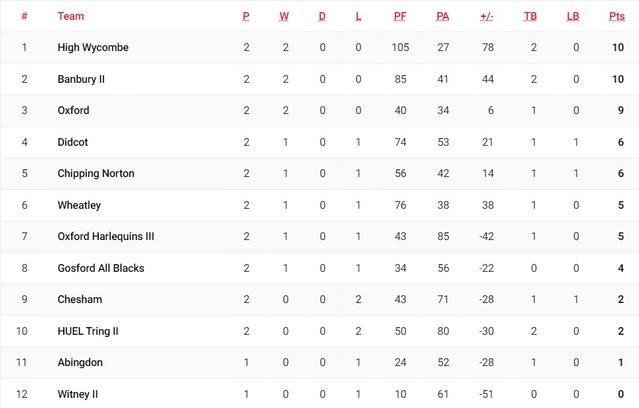This screenshot has height=408, width=639.
Task: Click the P played column header
Action: [246, 17]
